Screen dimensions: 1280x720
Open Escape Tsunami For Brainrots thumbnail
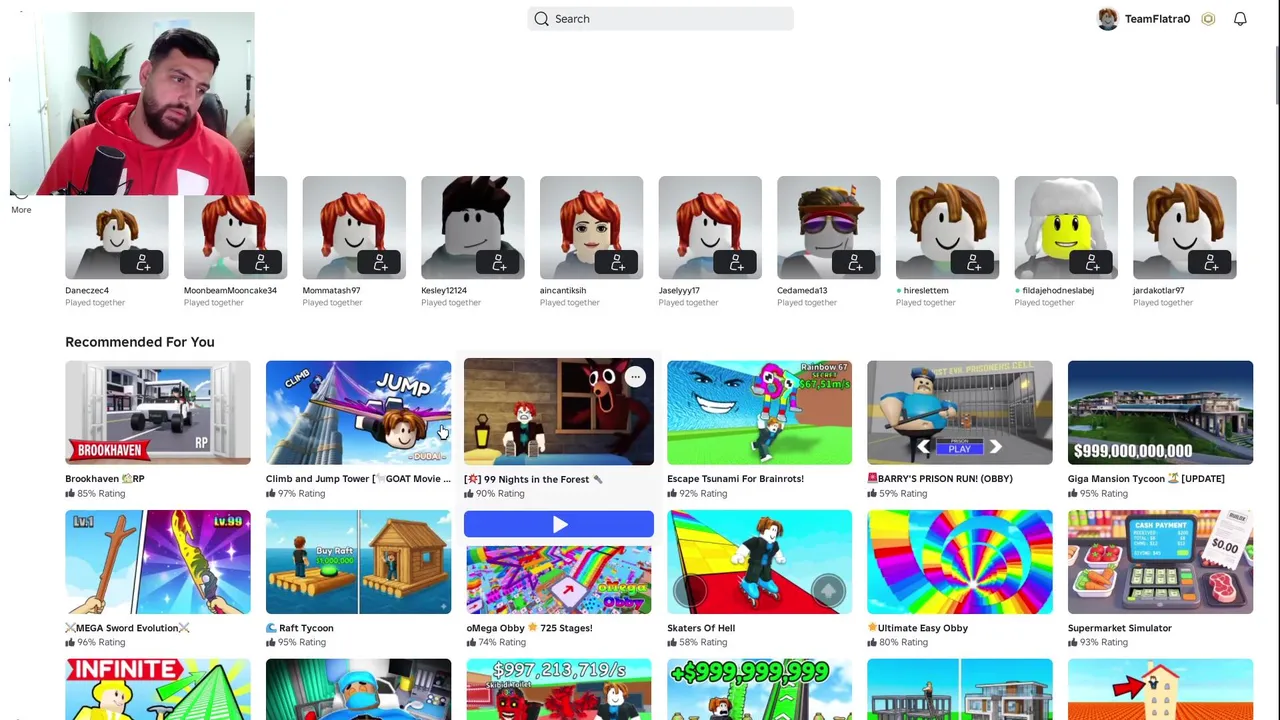(760, 412)
